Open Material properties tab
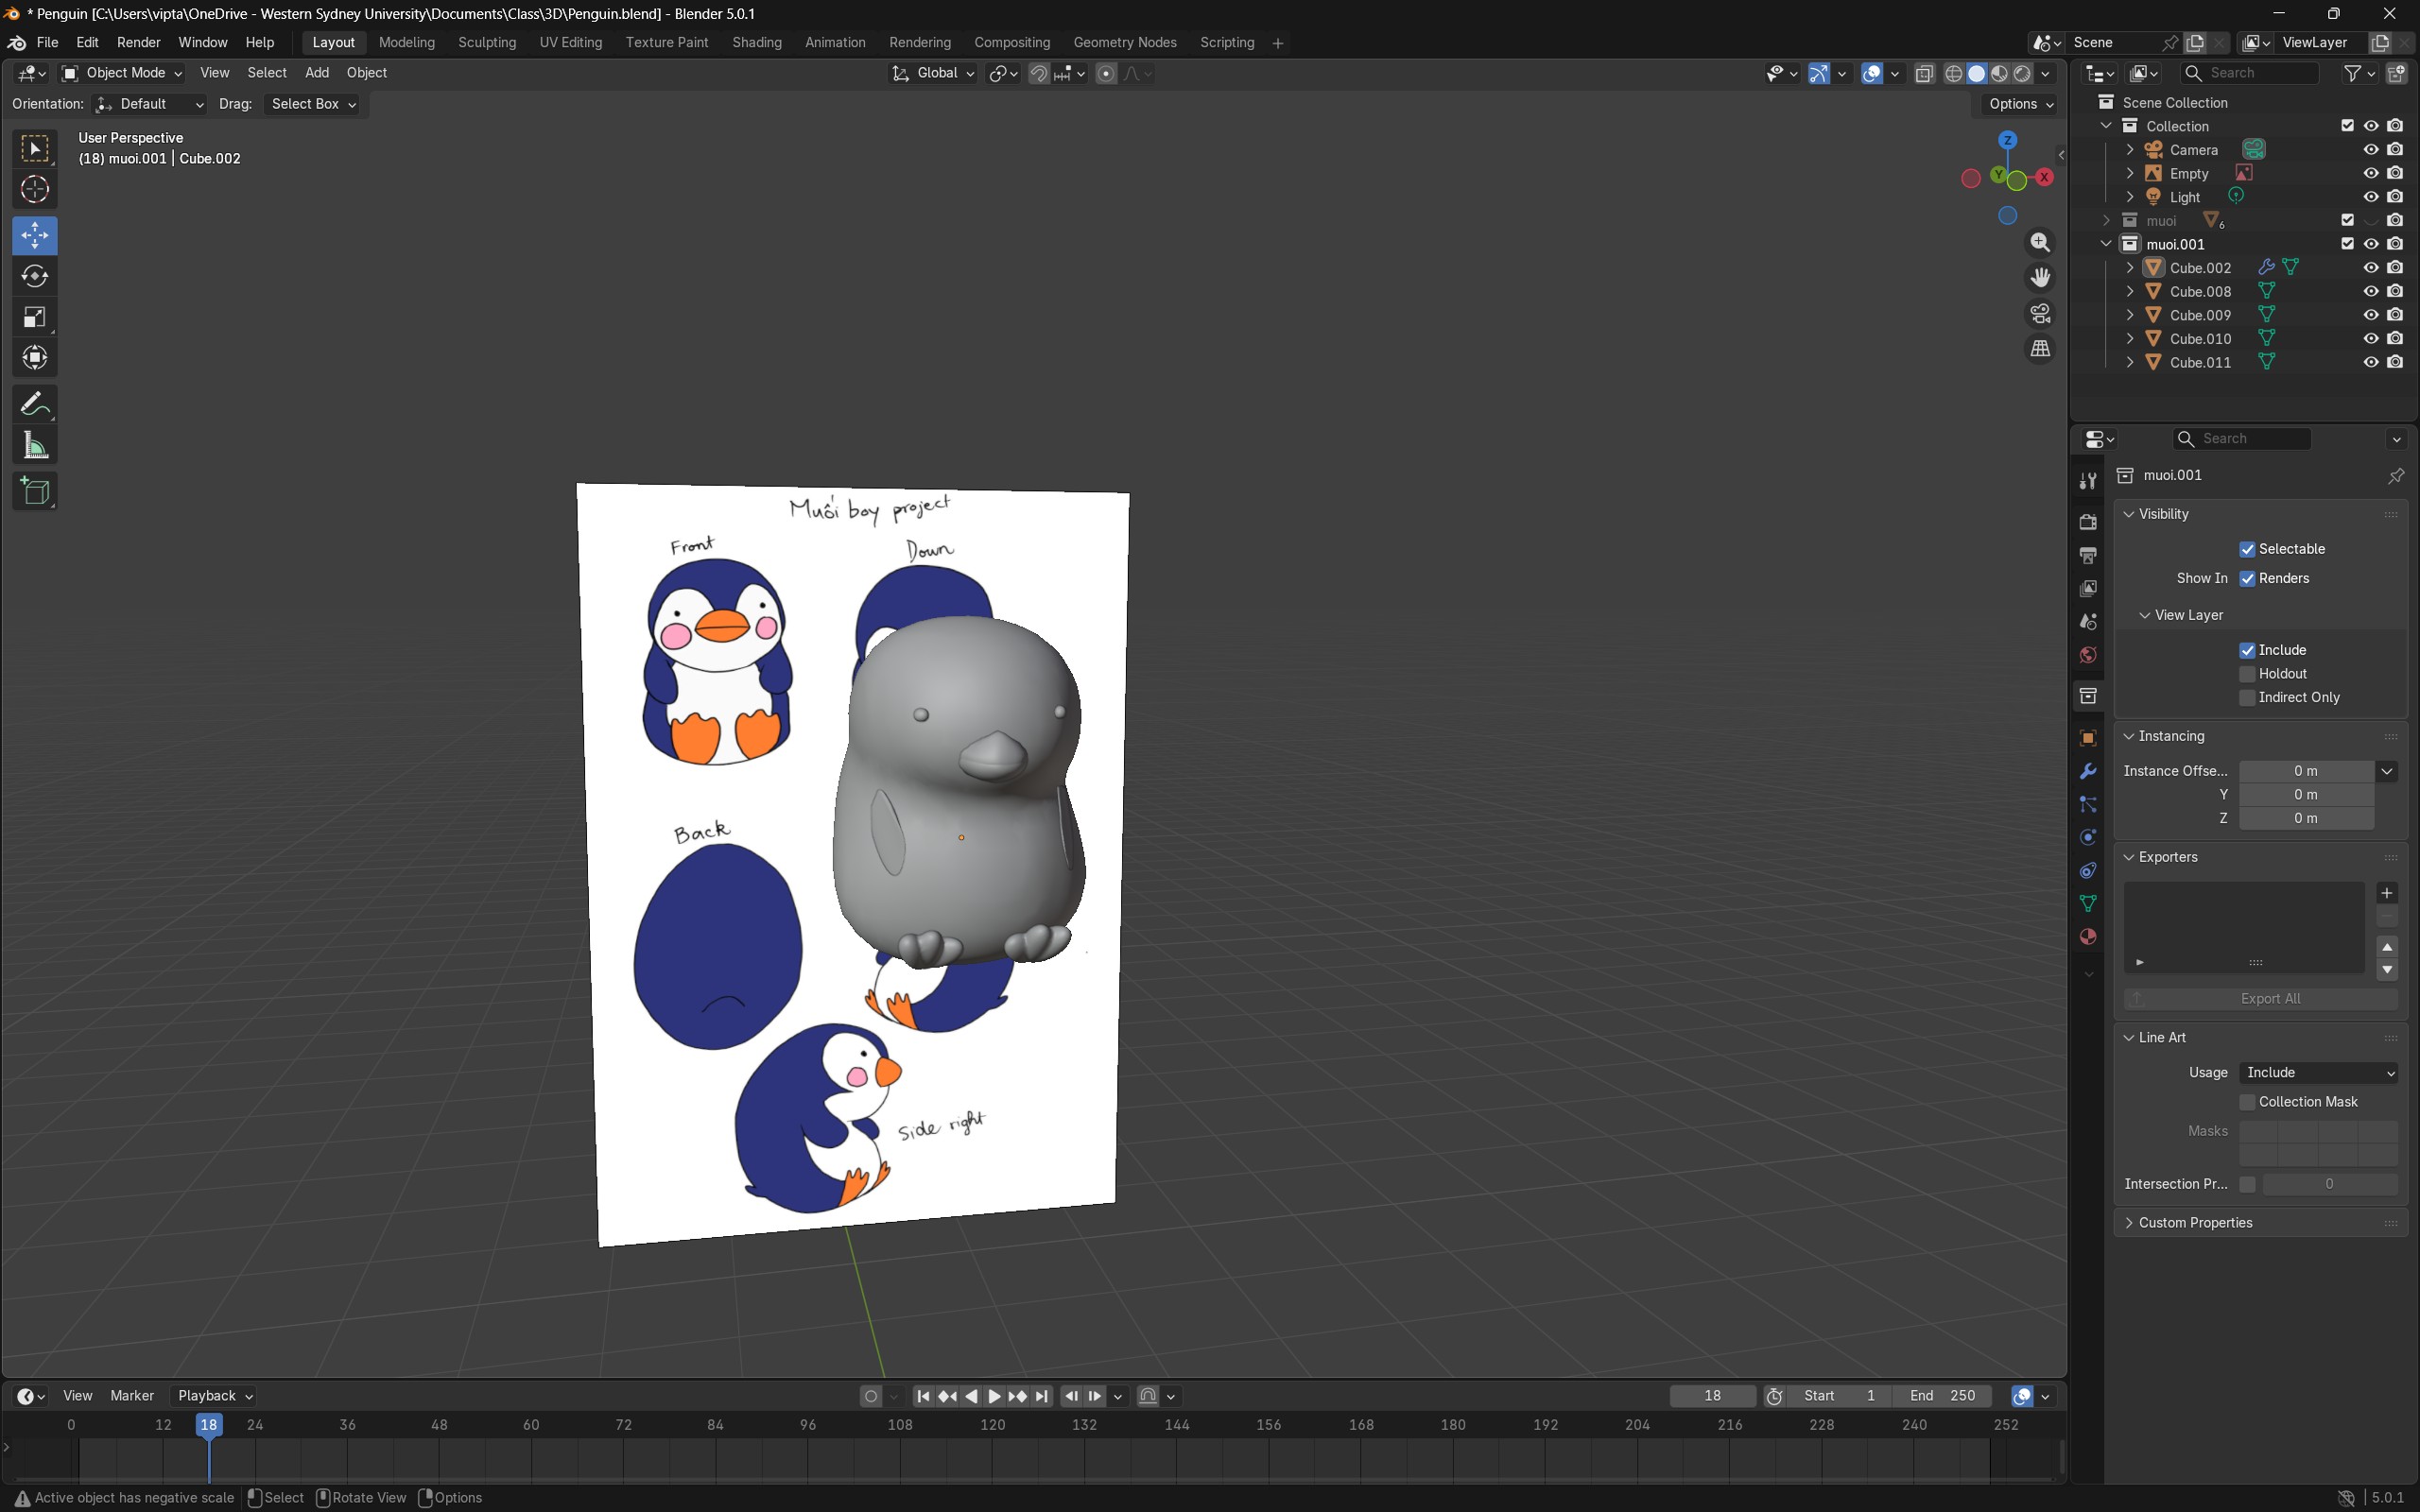The height and width of the screenshot is (1512, 2420). 2088,937
